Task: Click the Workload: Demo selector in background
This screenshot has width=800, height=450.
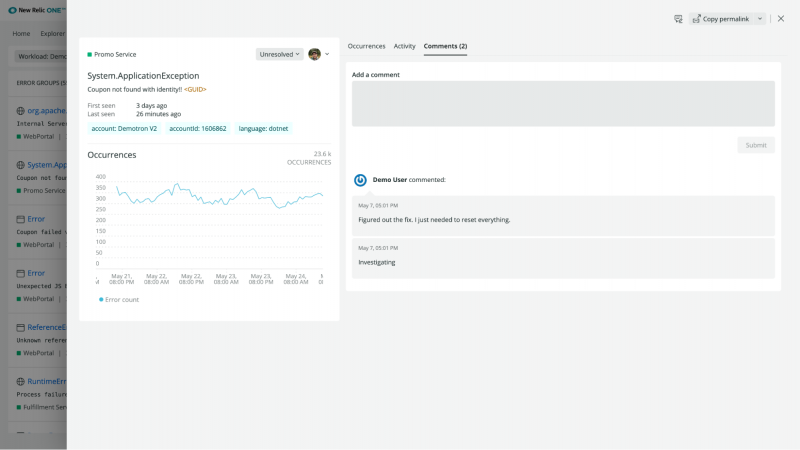Action: click(x=41, y=56)
